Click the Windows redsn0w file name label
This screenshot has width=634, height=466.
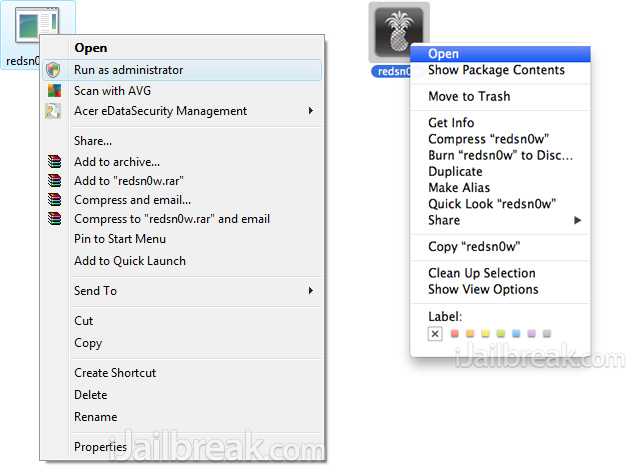tap(22, 61)
